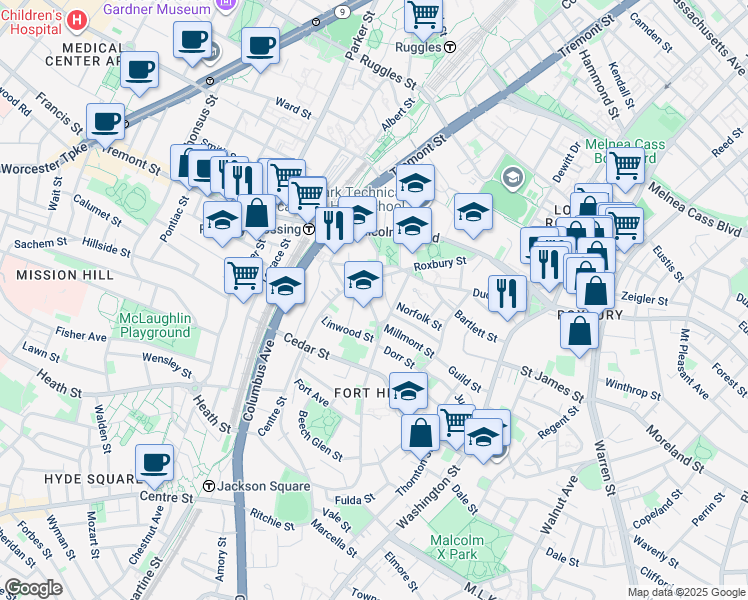Click the school marker left of Dewitt Dr field

(473, 215)
